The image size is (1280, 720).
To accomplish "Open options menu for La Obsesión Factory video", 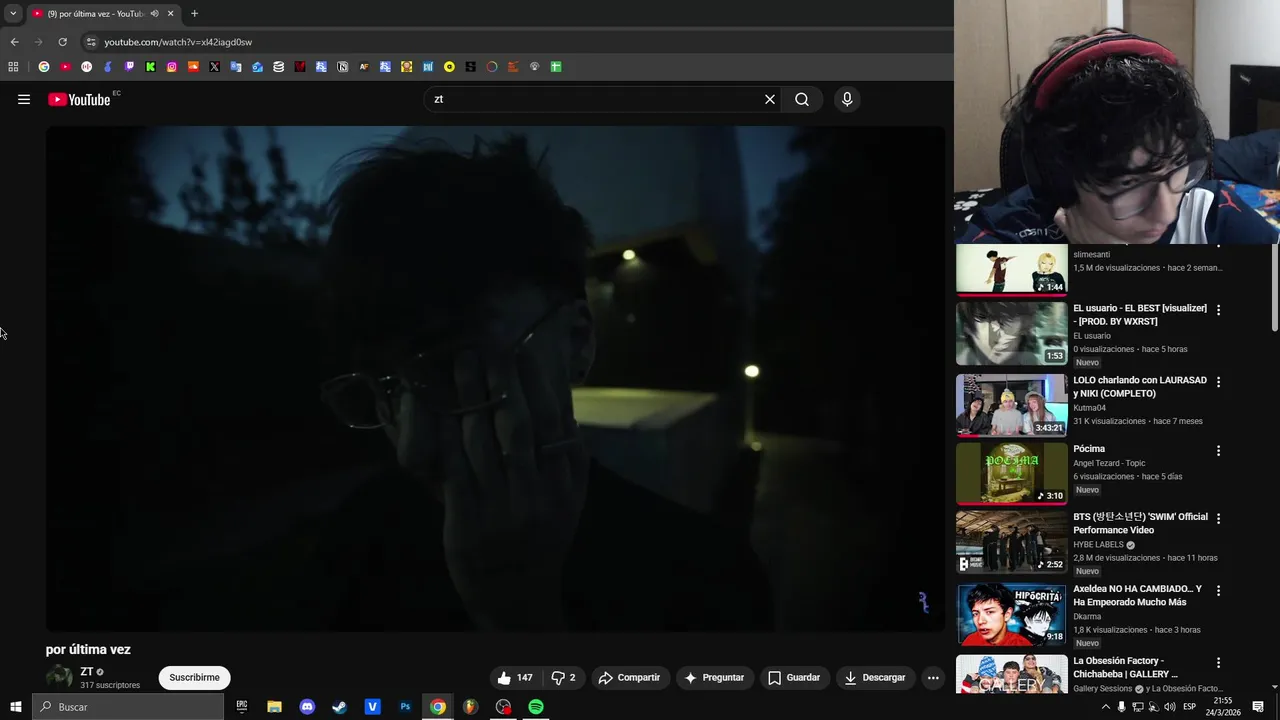I will point(1218,662).
